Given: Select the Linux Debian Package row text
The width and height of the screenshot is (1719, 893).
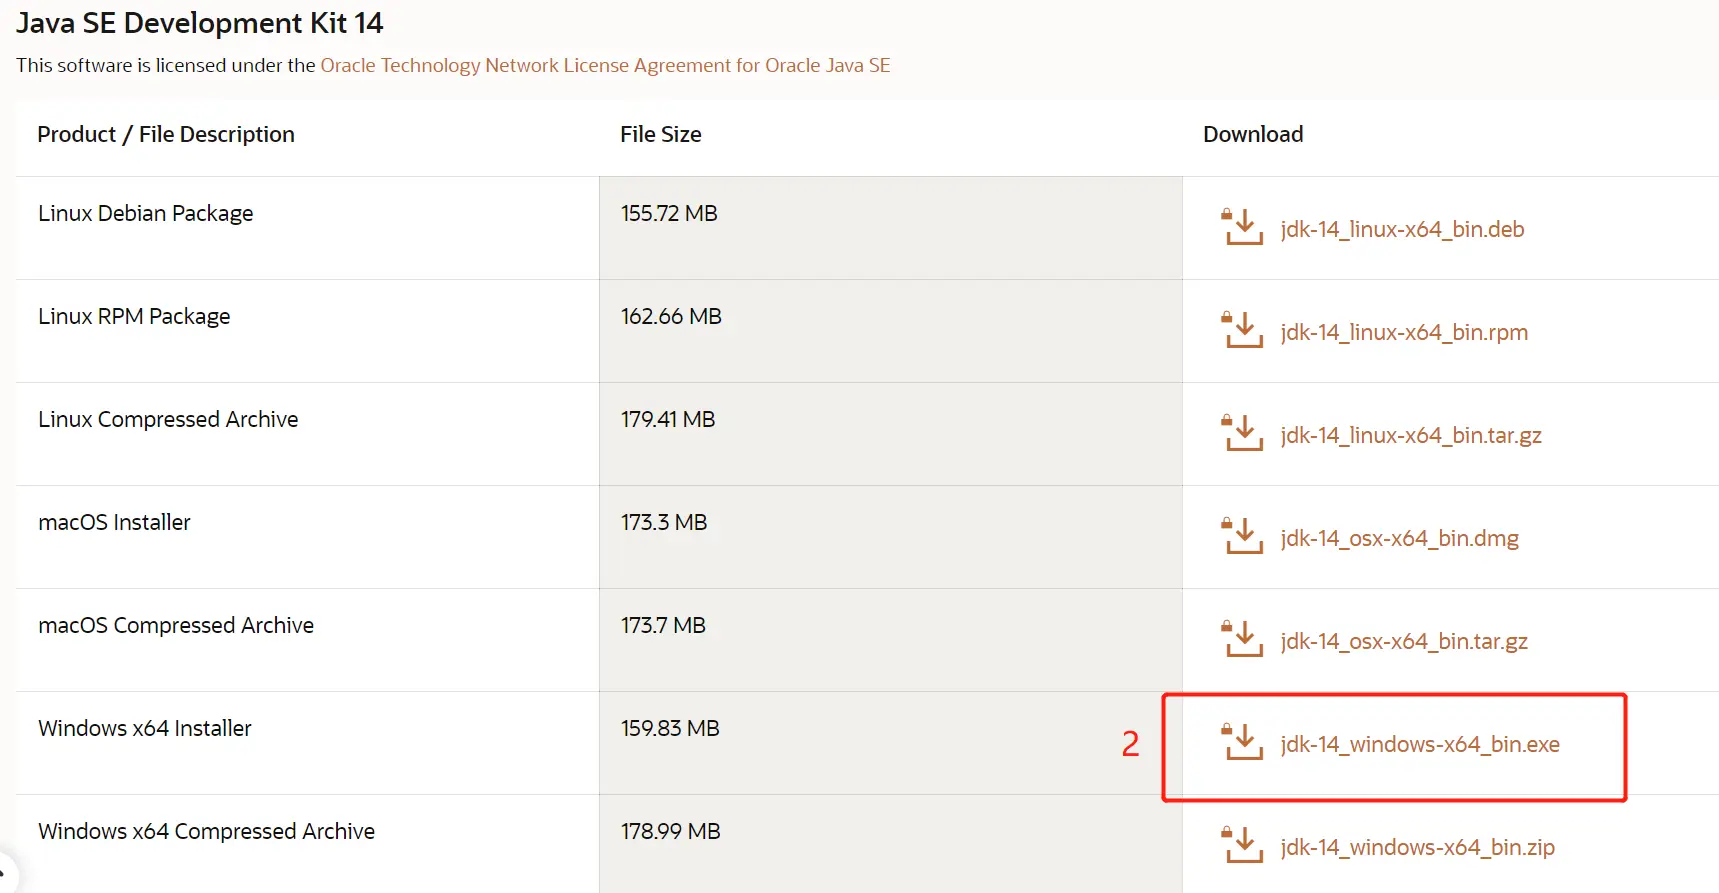Looking at the screenshot, I should [146, 214].
